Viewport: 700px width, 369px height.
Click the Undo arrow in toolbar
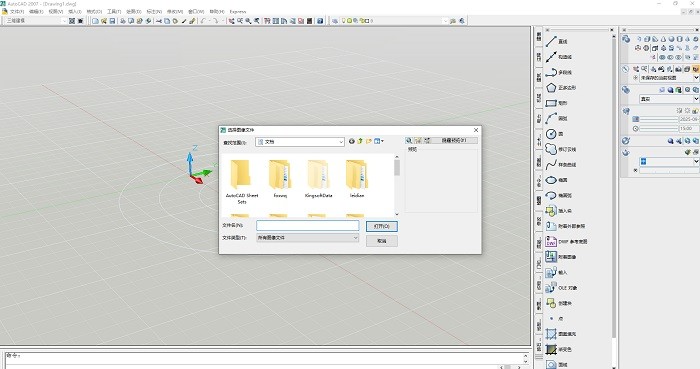[x=203, y=21]
